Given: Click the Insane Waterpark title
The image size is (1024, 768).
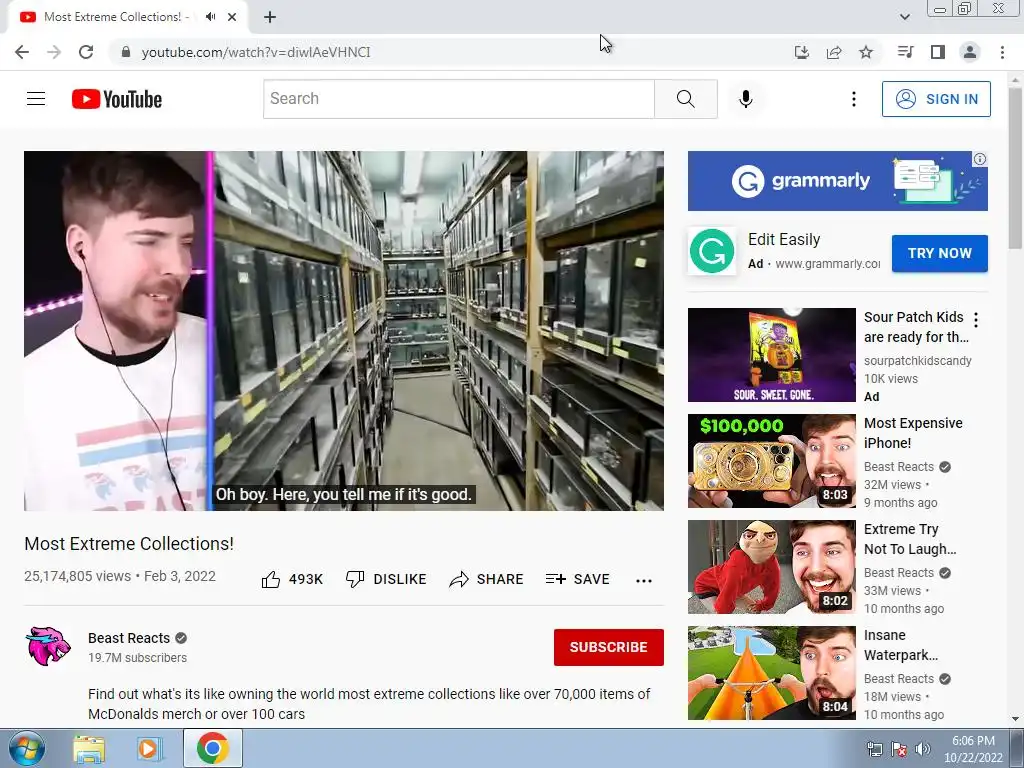Looking at the screenshot, I should 901,645.
